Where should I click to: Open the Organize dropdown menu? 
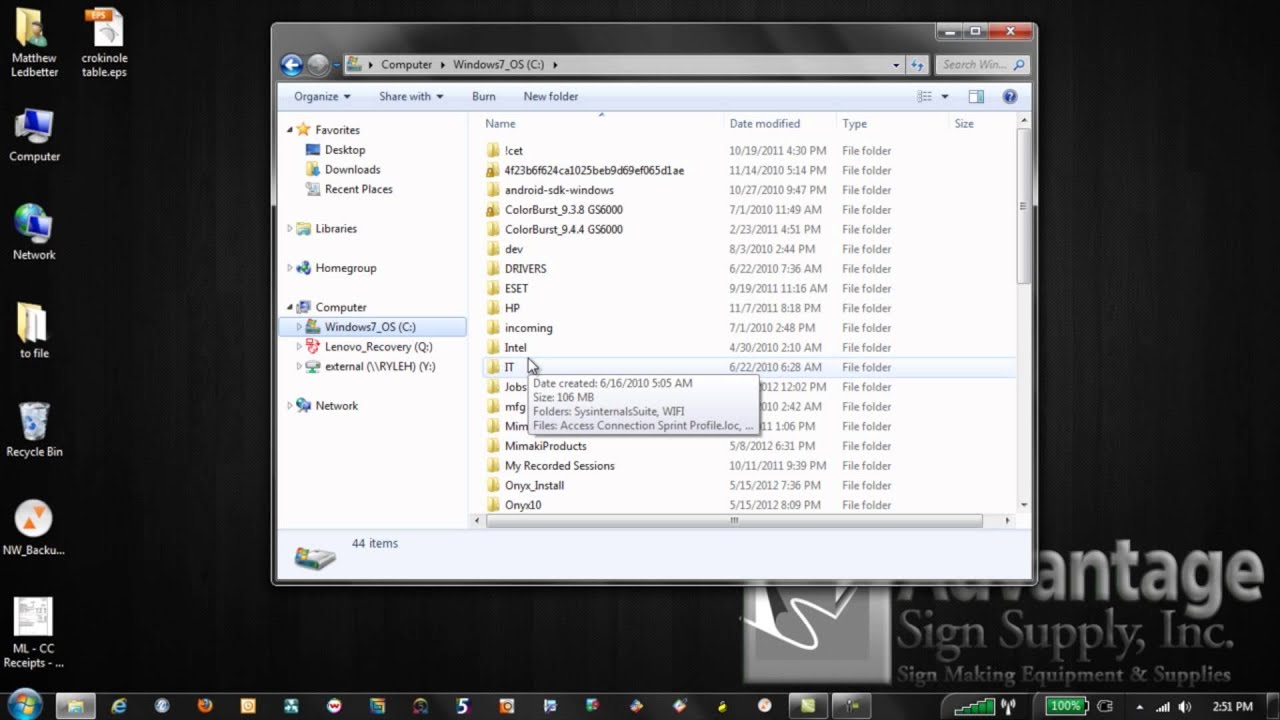coord(322,97)
